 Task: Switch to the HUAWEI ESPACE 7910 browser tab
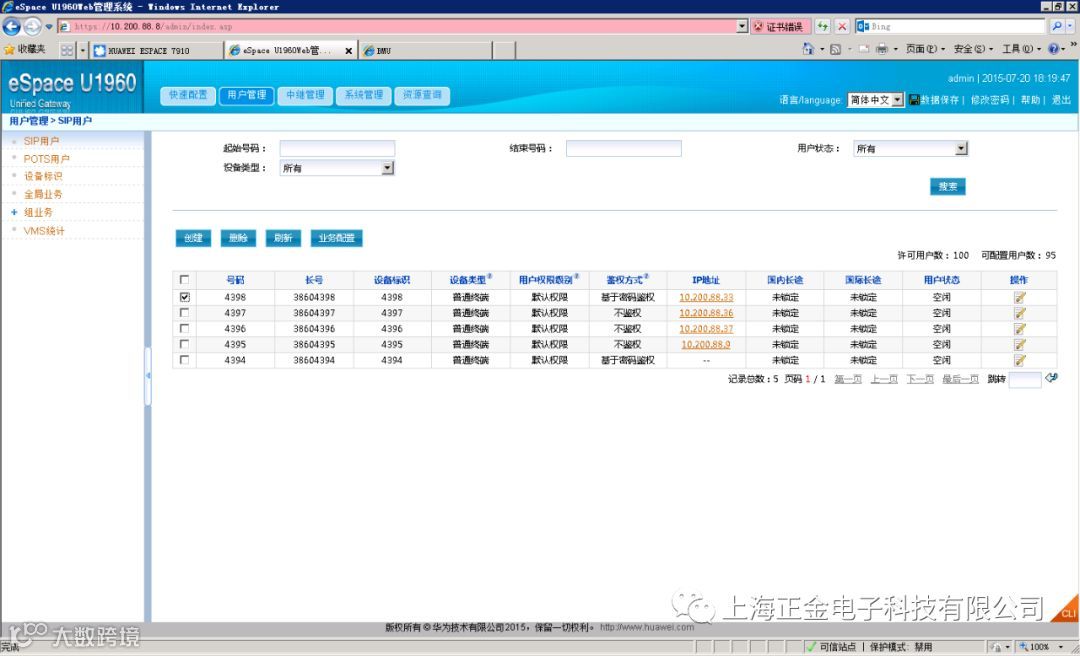click(156, 51)
